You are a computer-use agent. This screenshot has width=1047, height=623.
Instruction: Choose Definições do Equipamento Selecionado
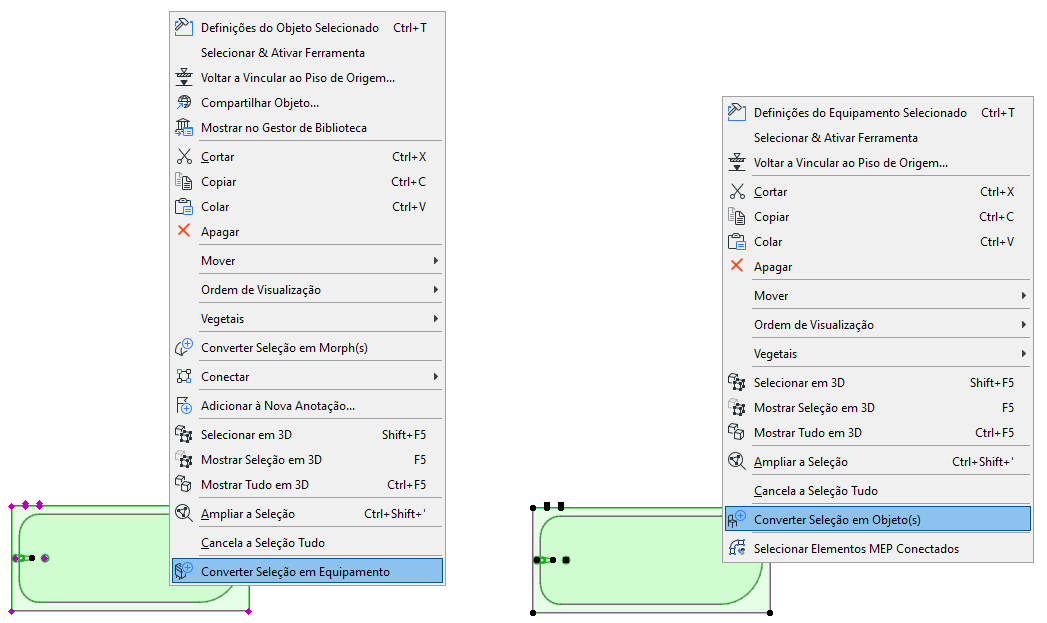pos(878,113)
